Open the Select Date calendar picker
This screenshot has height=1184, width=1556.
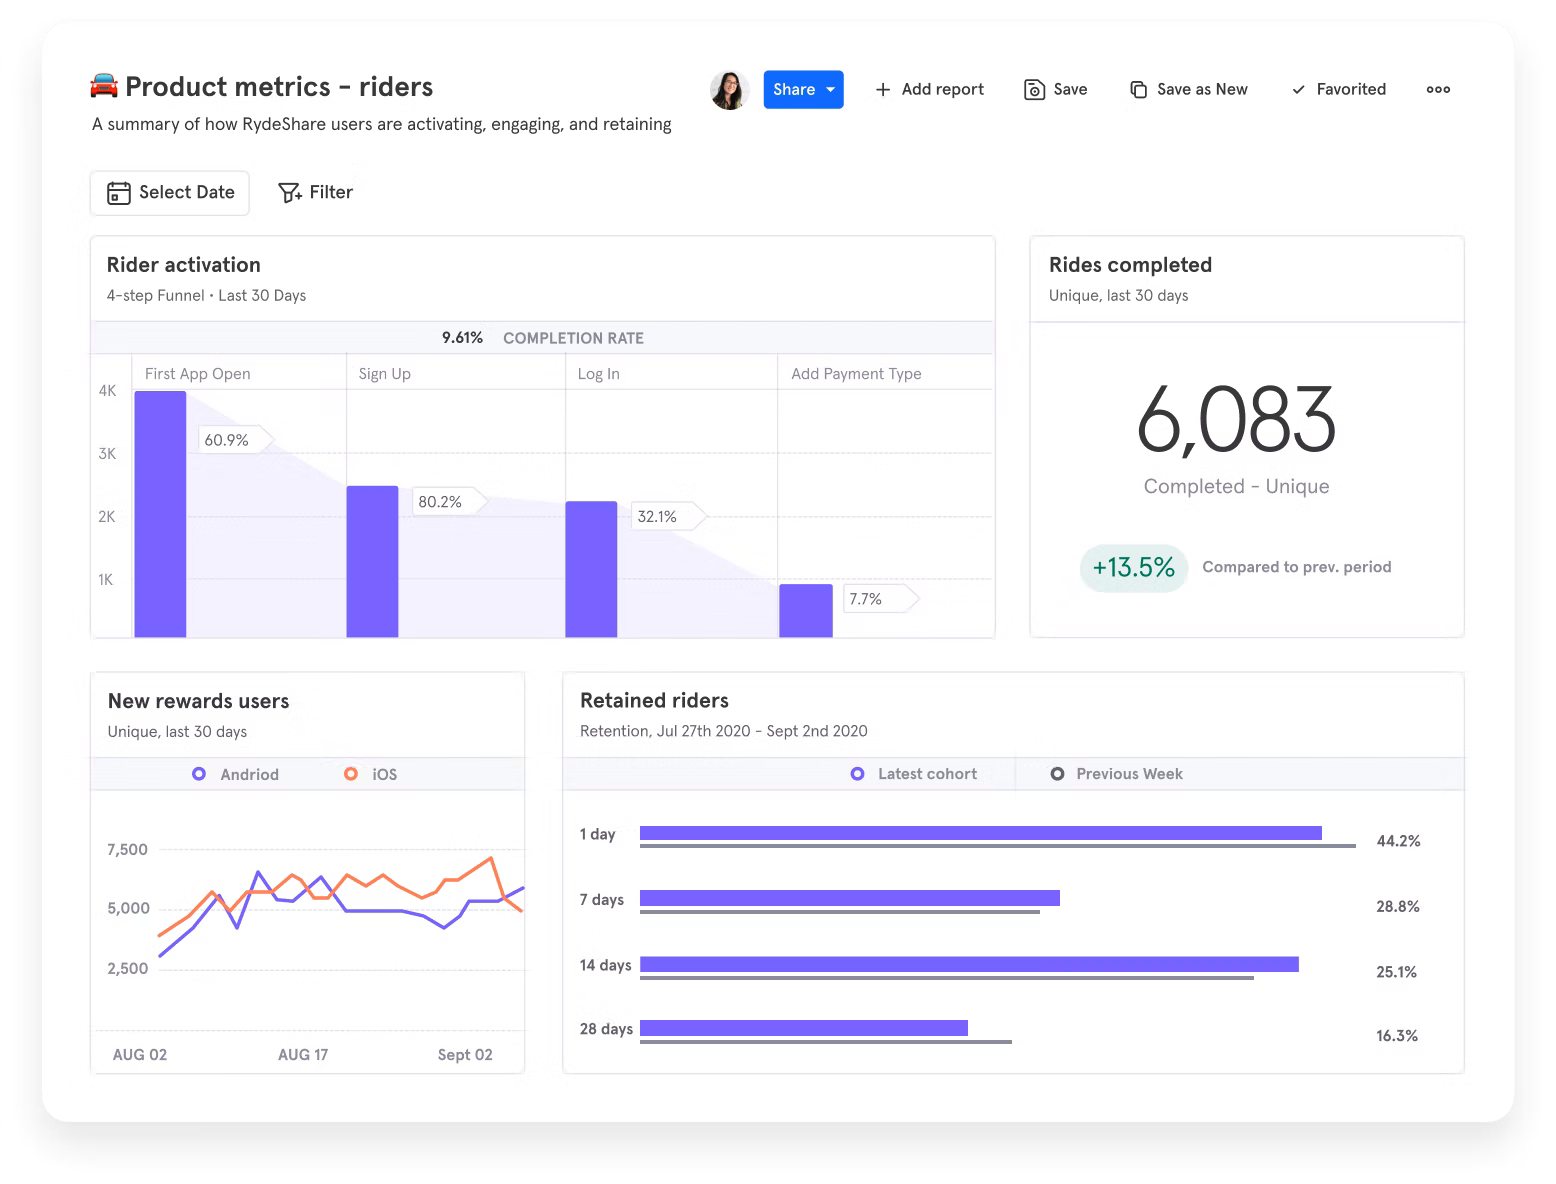(x=169, y=193)
